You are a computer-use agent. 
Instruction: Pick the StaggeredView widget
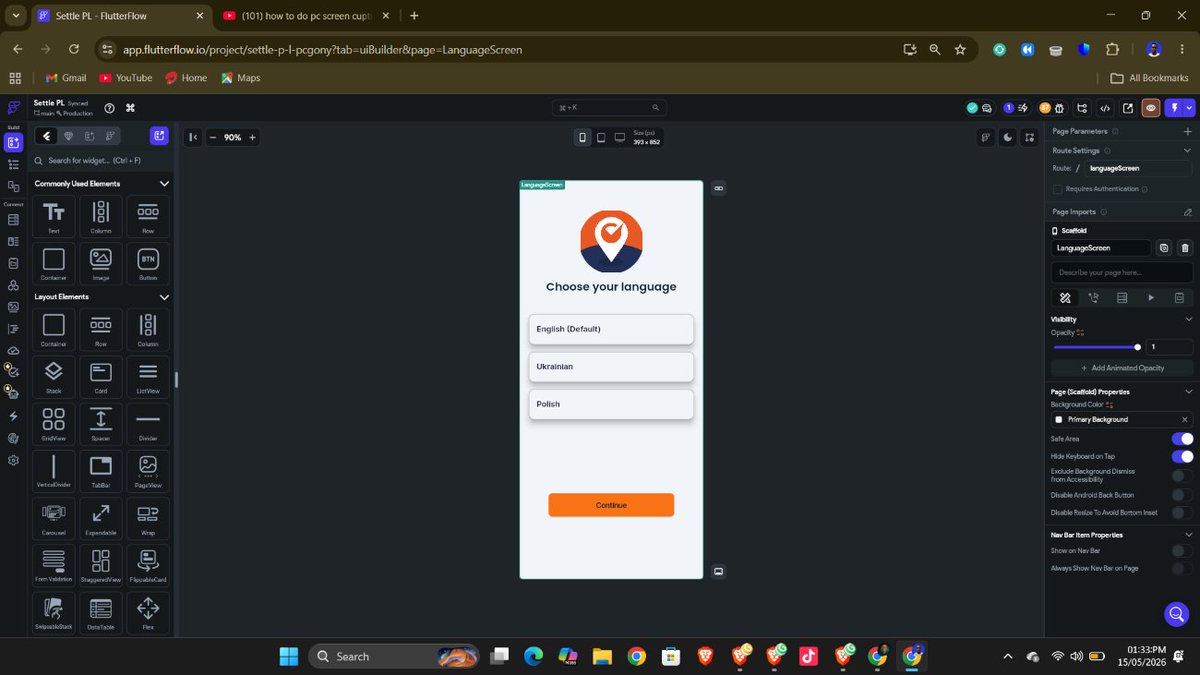coord(101,565)
